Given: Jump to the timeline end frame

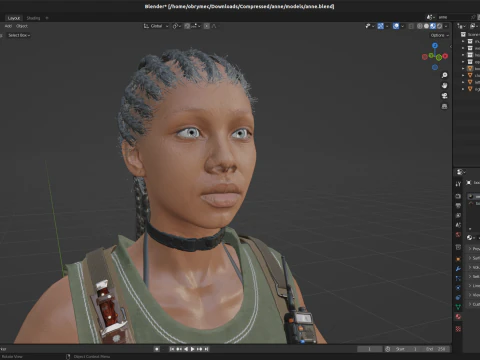Looking at the screenshot, I should click(x=207, y=349).
